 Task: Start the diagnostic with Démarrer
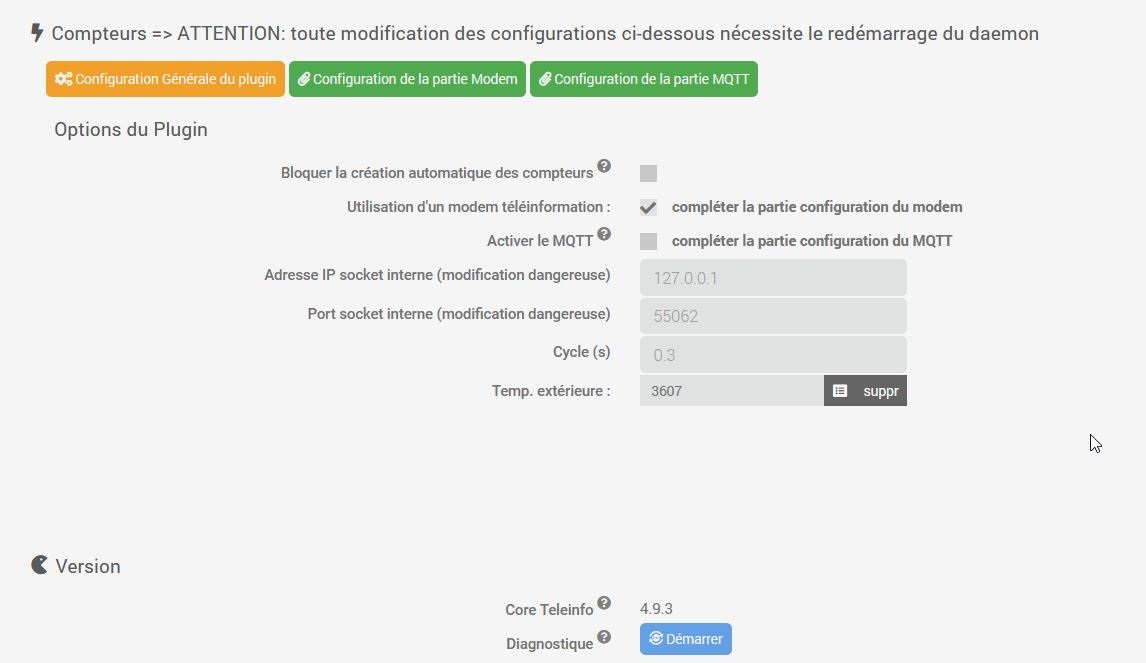[x=686, y=639]
